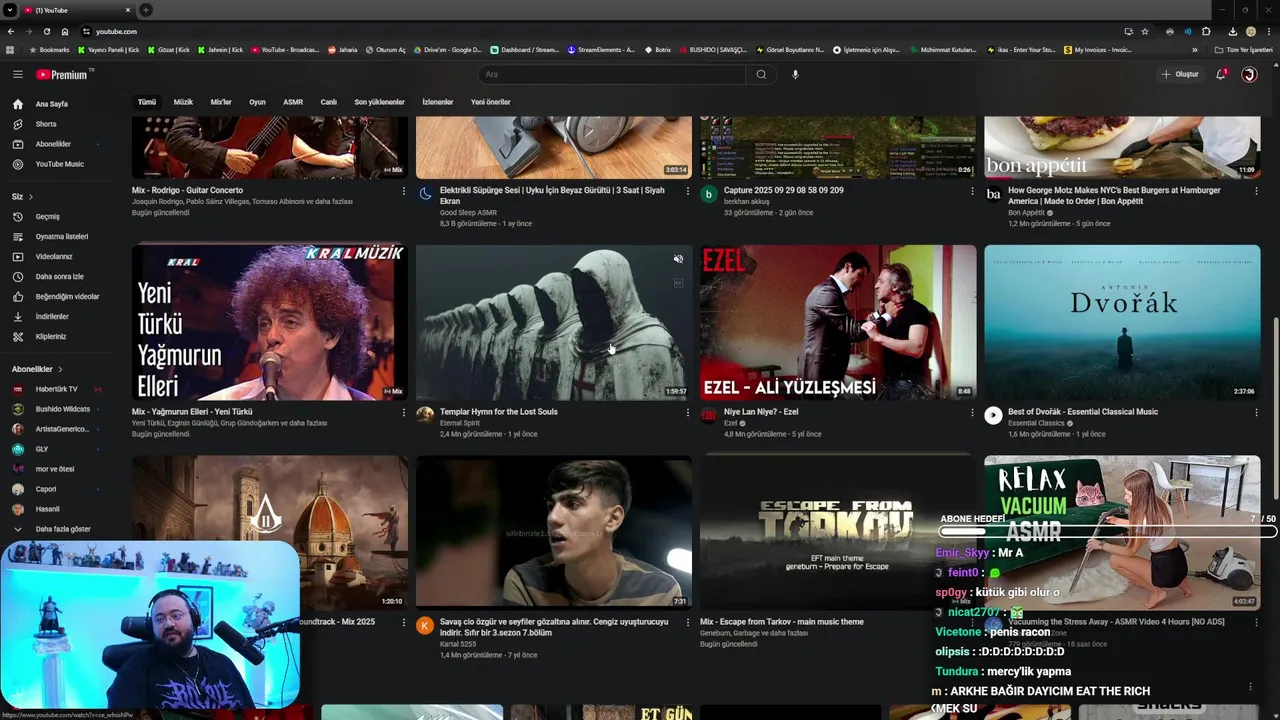This screenshot has width=1280, height=720.
Task: Go to Abonelikler in the sidebar
Action: click(52, 144)
